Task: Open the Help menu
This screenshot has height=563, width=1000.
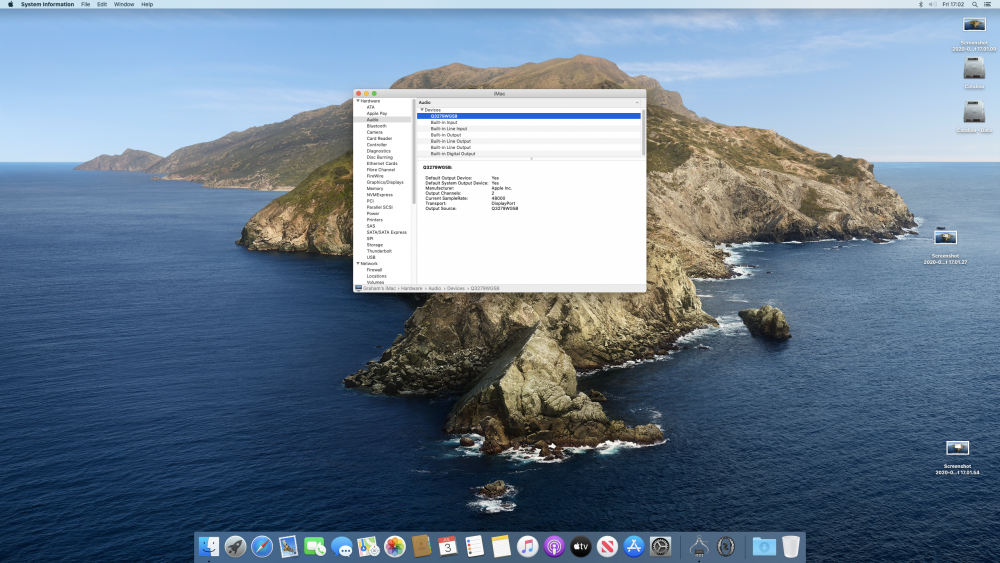Action: [x=147, y=4]
